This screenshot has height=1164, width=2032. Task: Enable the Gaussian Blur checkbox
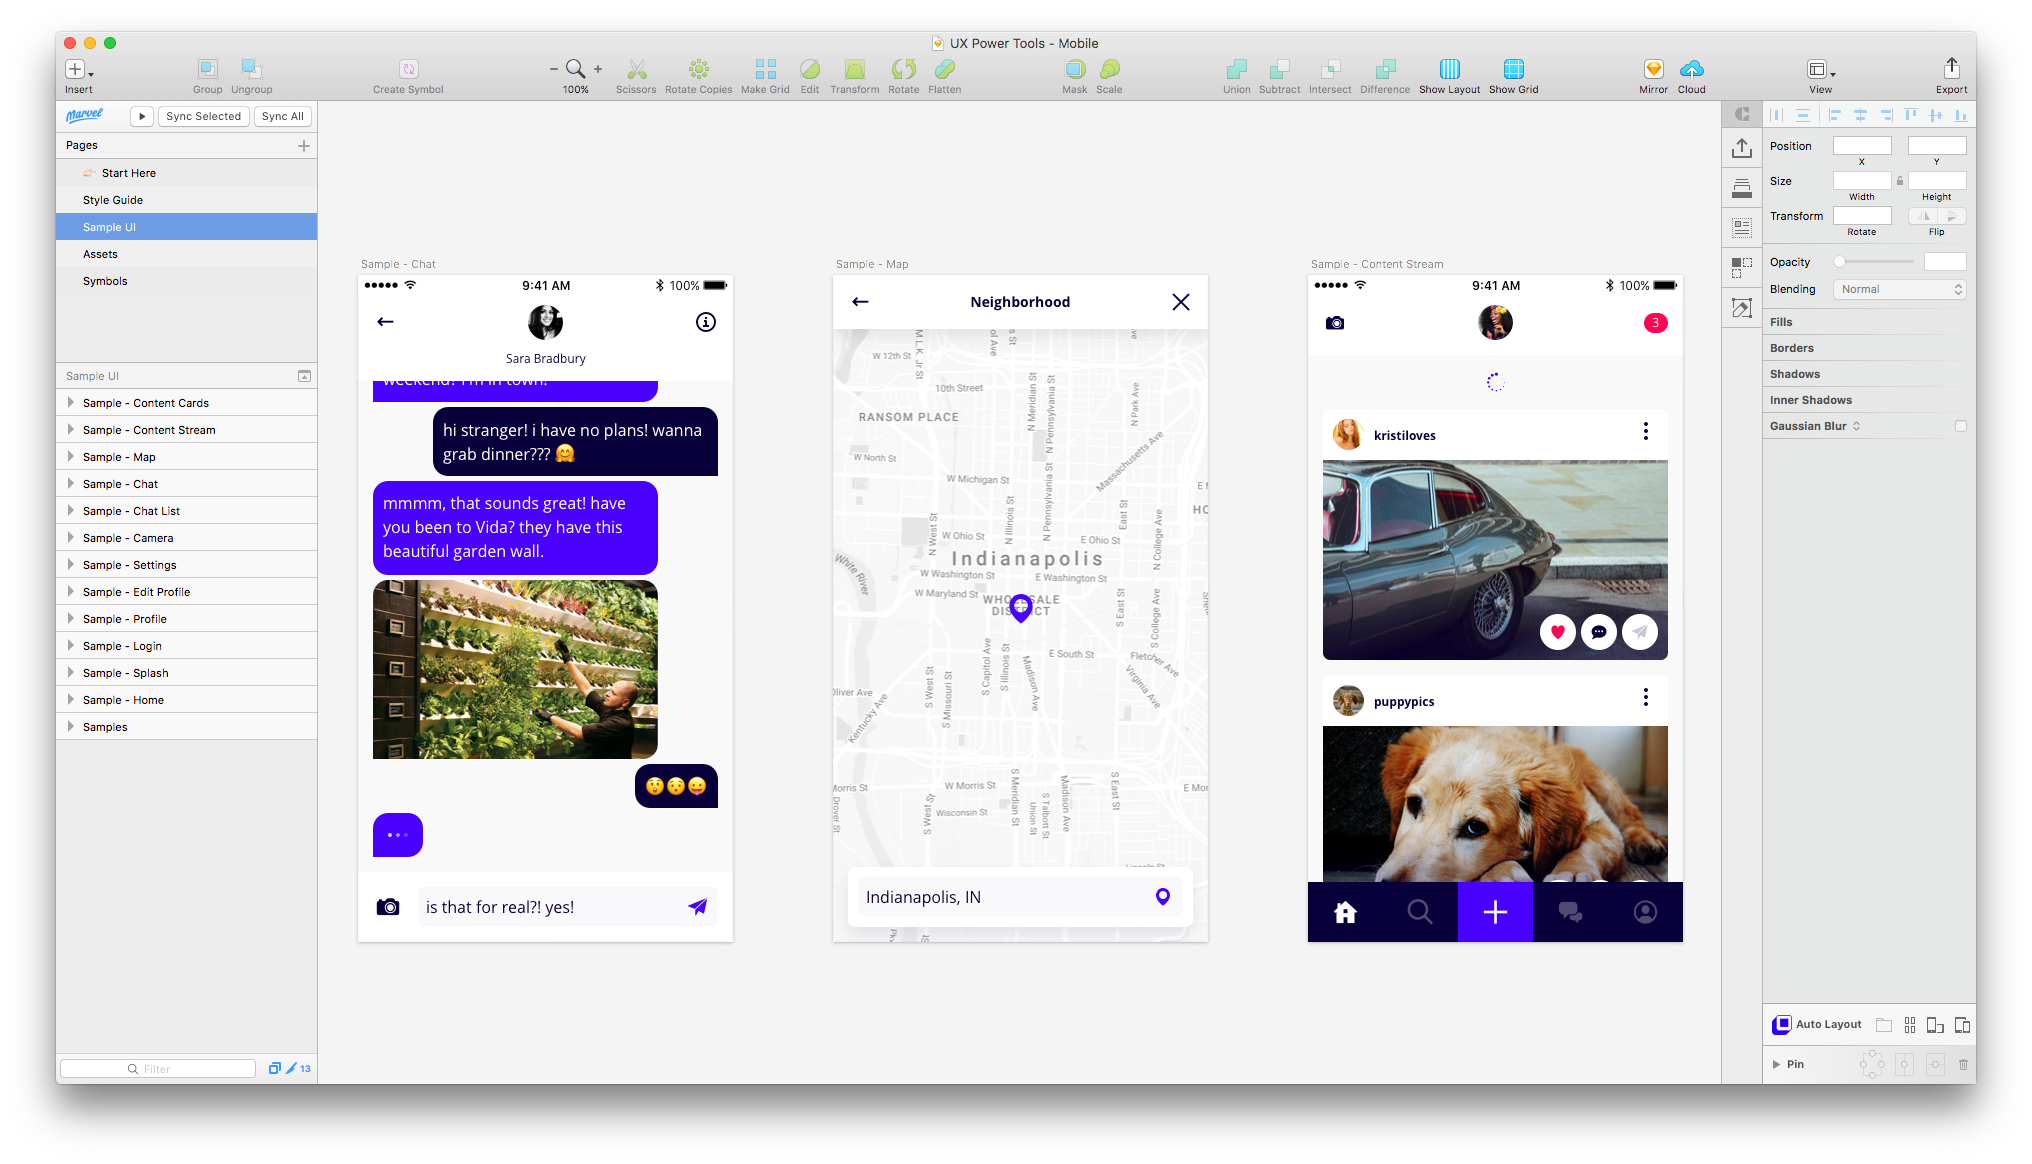pos(1960,426)
